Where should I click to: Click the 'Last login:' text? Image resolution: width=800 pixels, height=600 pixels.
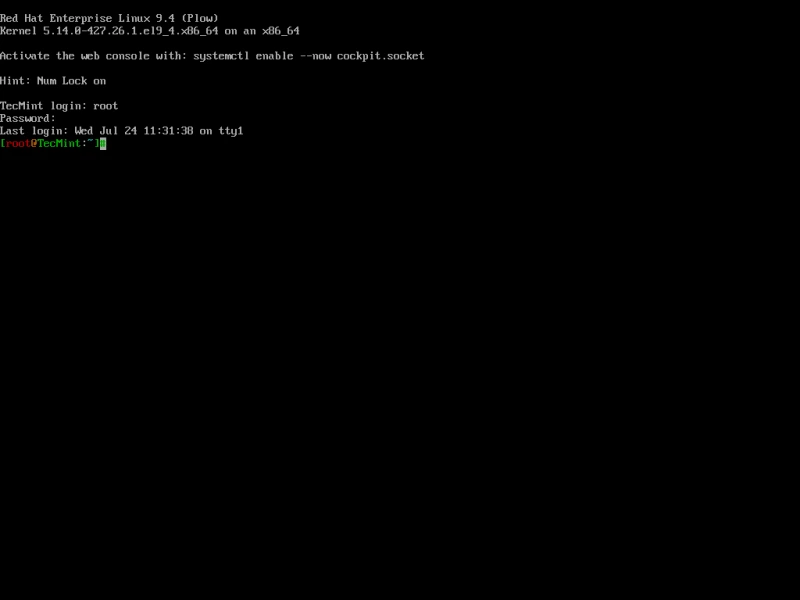[x=34, y=131]
